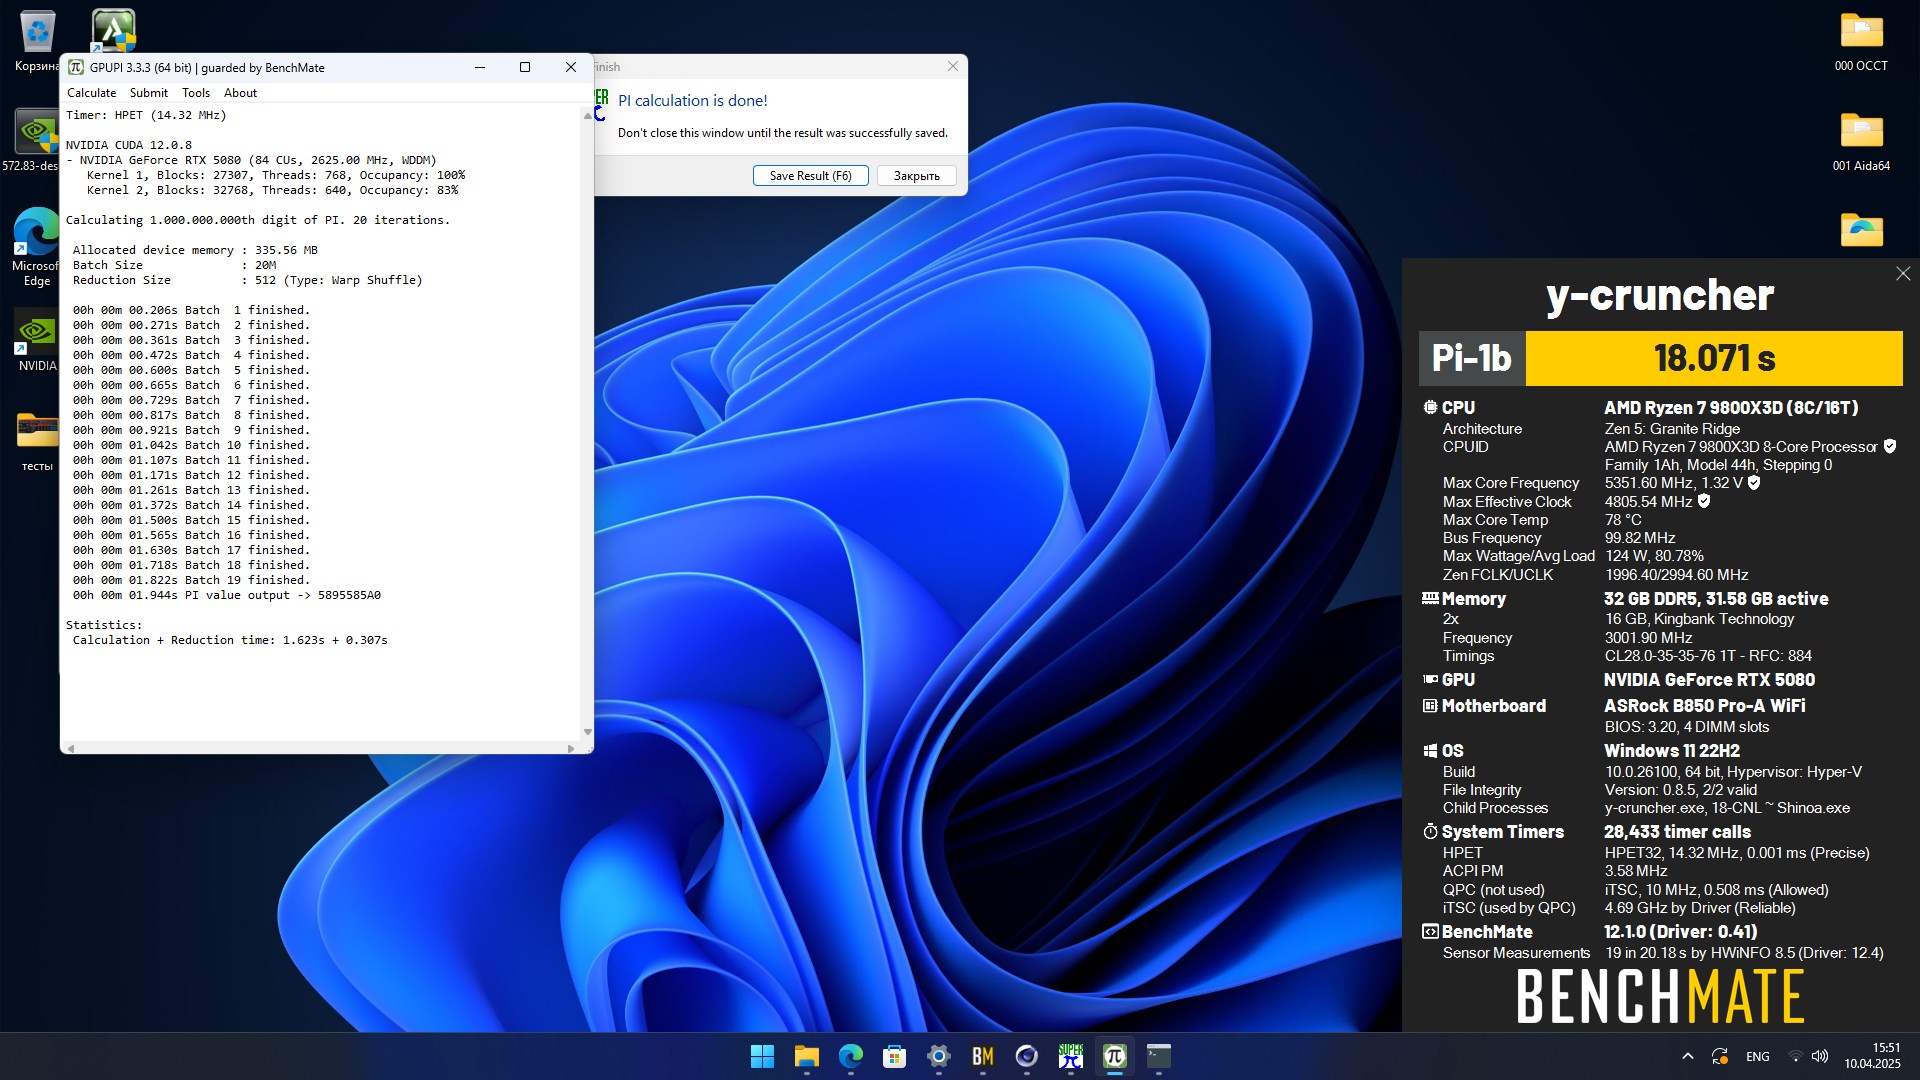
Task: Open the Windows Start menu
Action: (762, 1056)
